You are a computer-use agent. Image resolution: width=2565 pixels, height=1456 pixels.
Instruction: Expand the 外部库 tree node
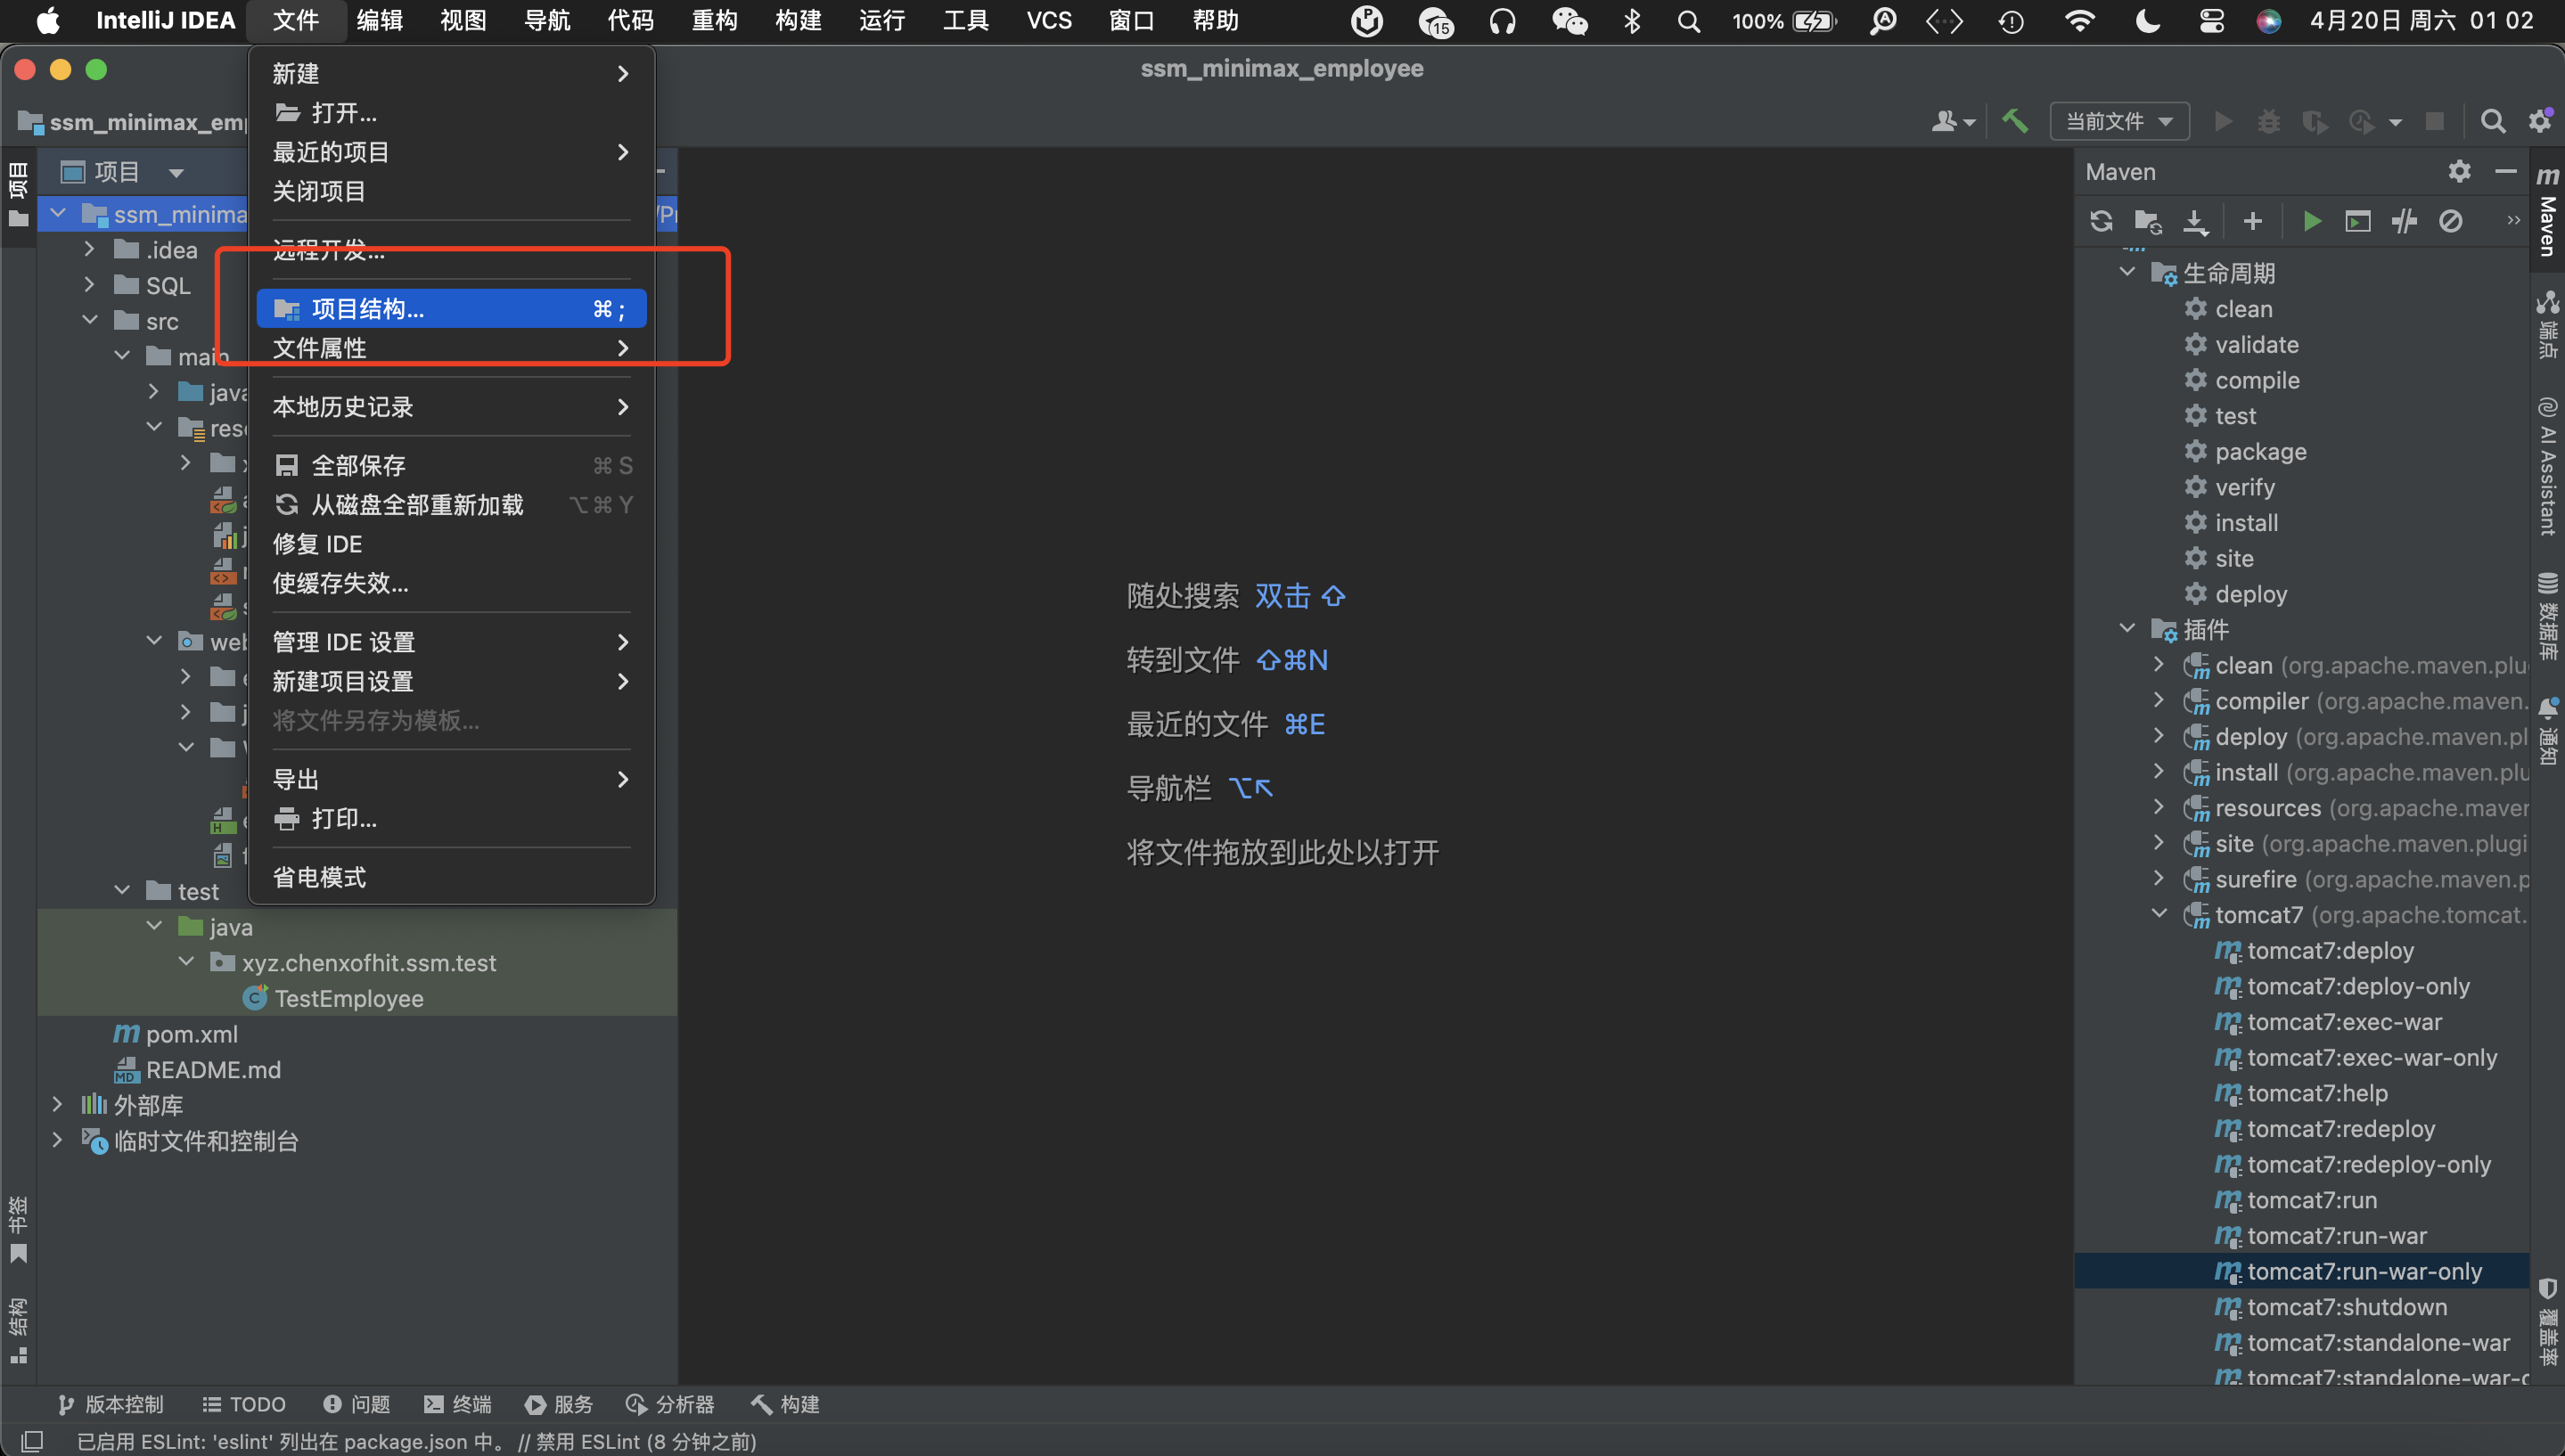tap(57, 1104)
